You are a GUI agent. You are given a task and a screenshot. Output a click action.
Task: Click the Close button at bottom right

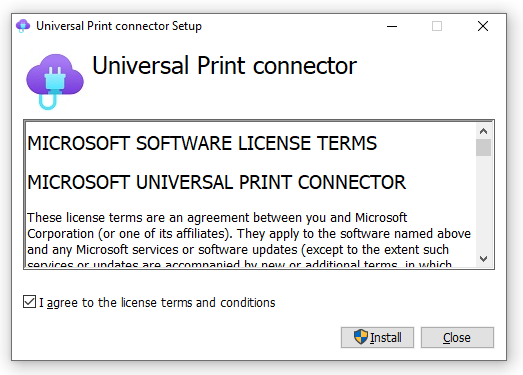(x=457, y=337)
